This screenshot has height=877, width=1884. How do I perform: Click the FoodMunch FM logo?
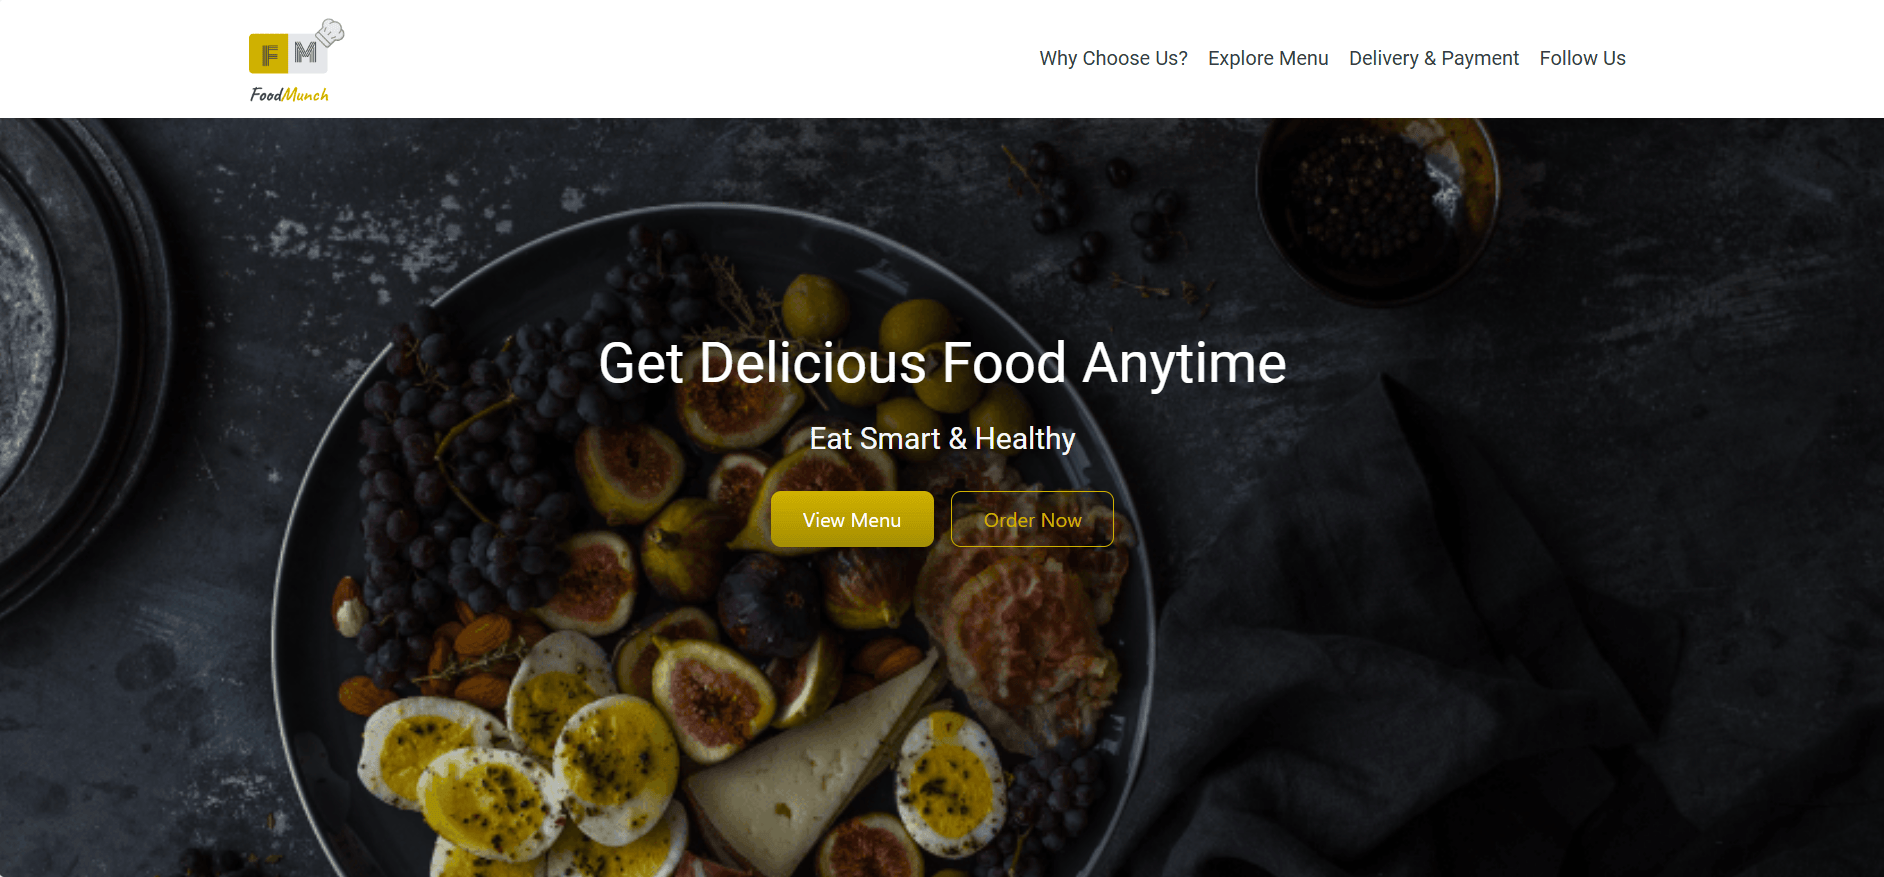pos(296,61)
